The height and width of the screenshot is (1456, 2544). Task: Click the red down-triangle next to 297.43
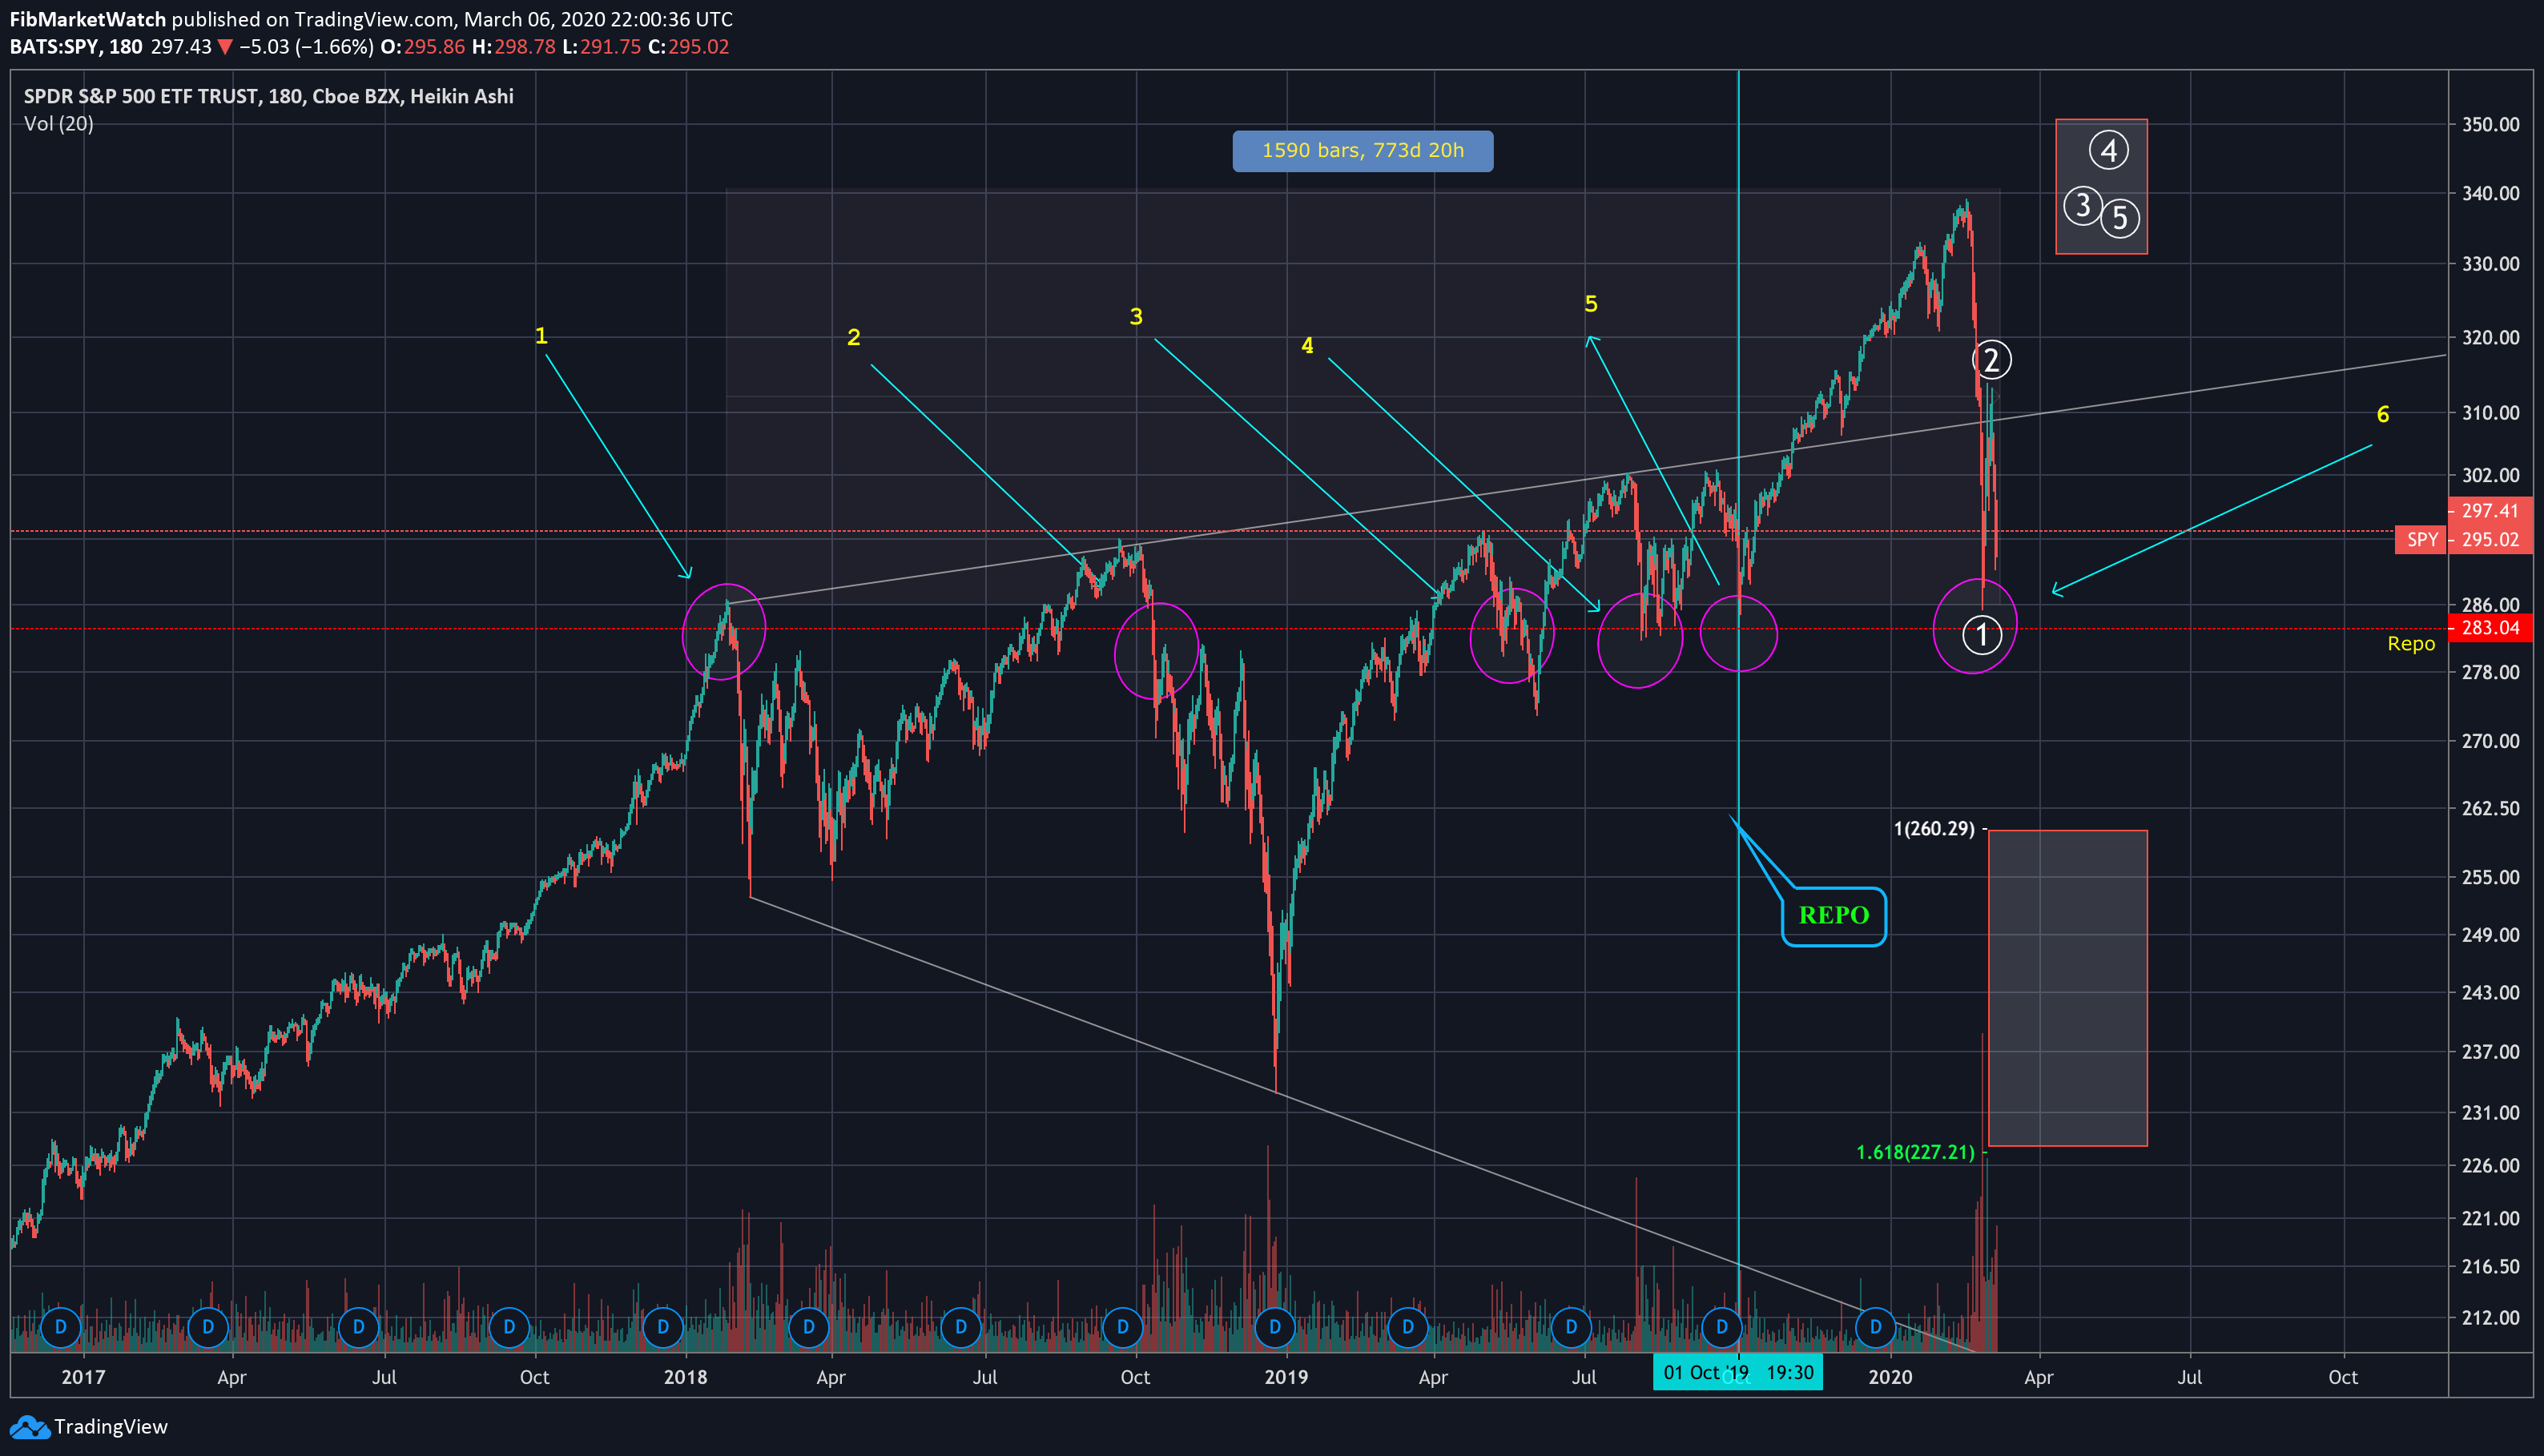pyautogui.click(x=225, y=47)
